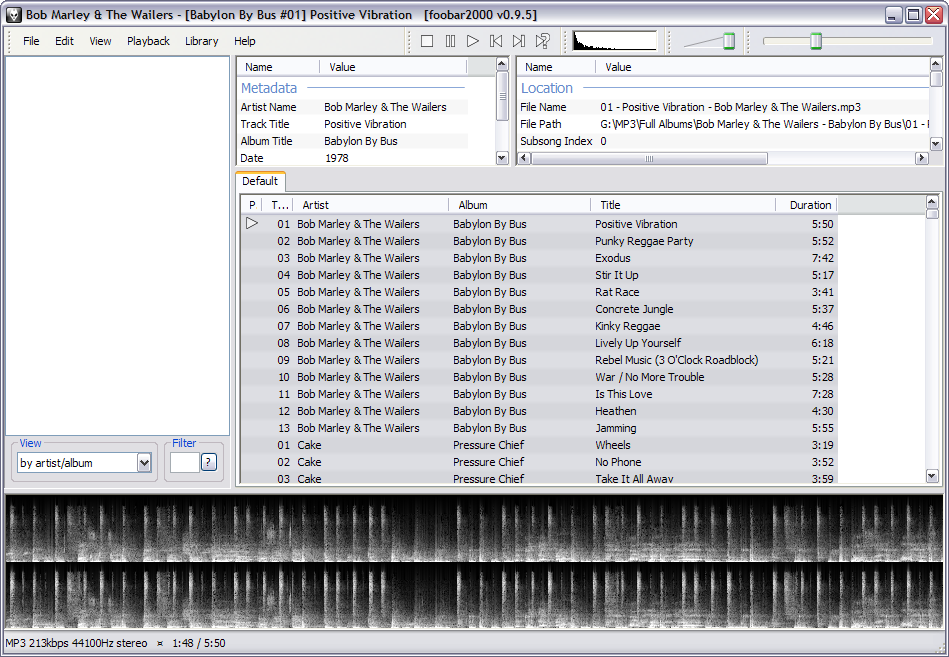
Task: Click the spectrum visualization in the toolbar
Action: pos(614,41)
